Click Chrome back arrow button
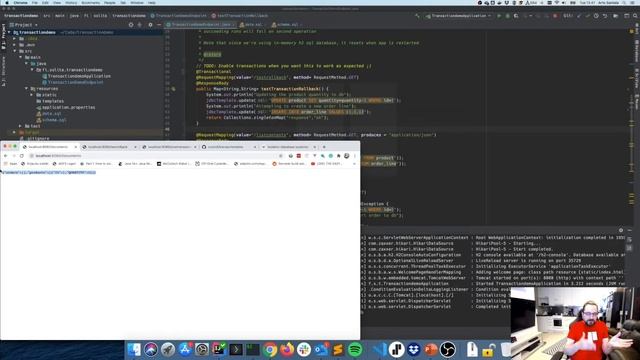 click(5, 156)
